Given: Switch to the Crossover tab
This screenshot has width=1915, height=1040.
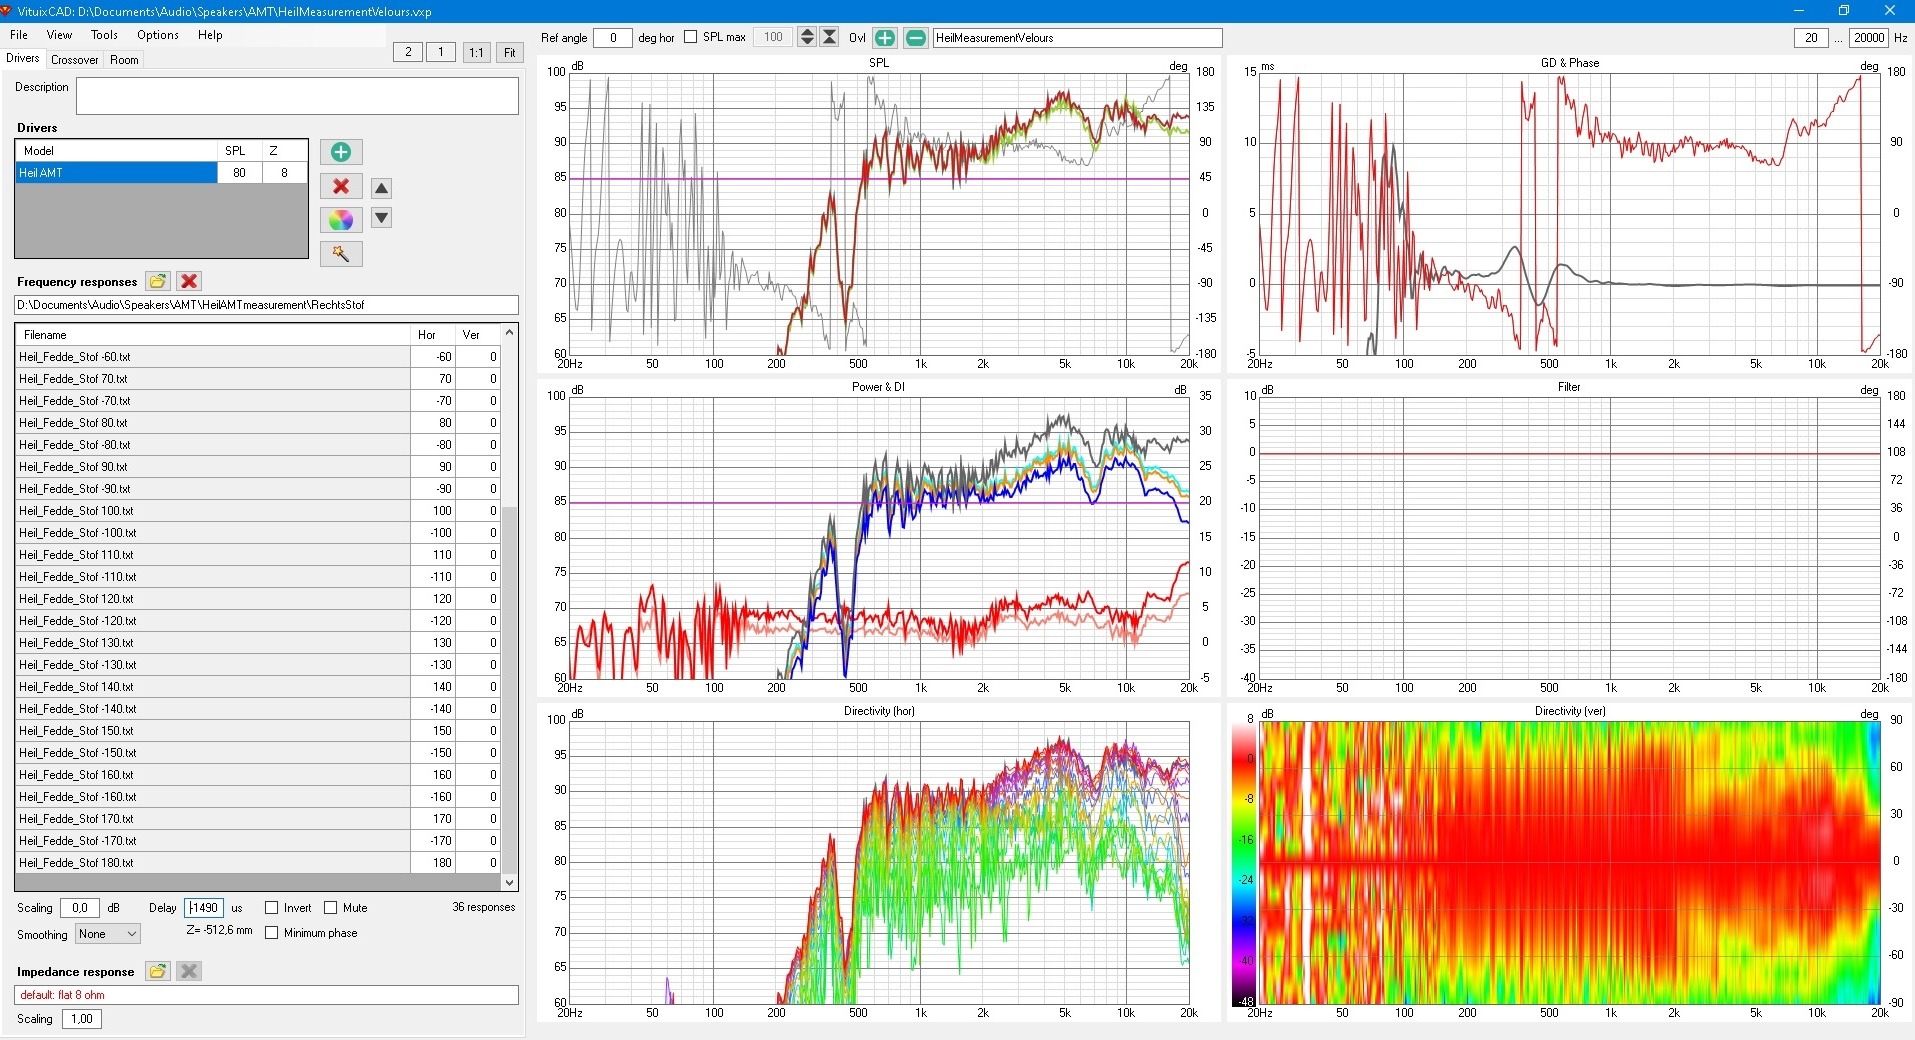Looking at the screenshot, I should [x=75, y=60].
